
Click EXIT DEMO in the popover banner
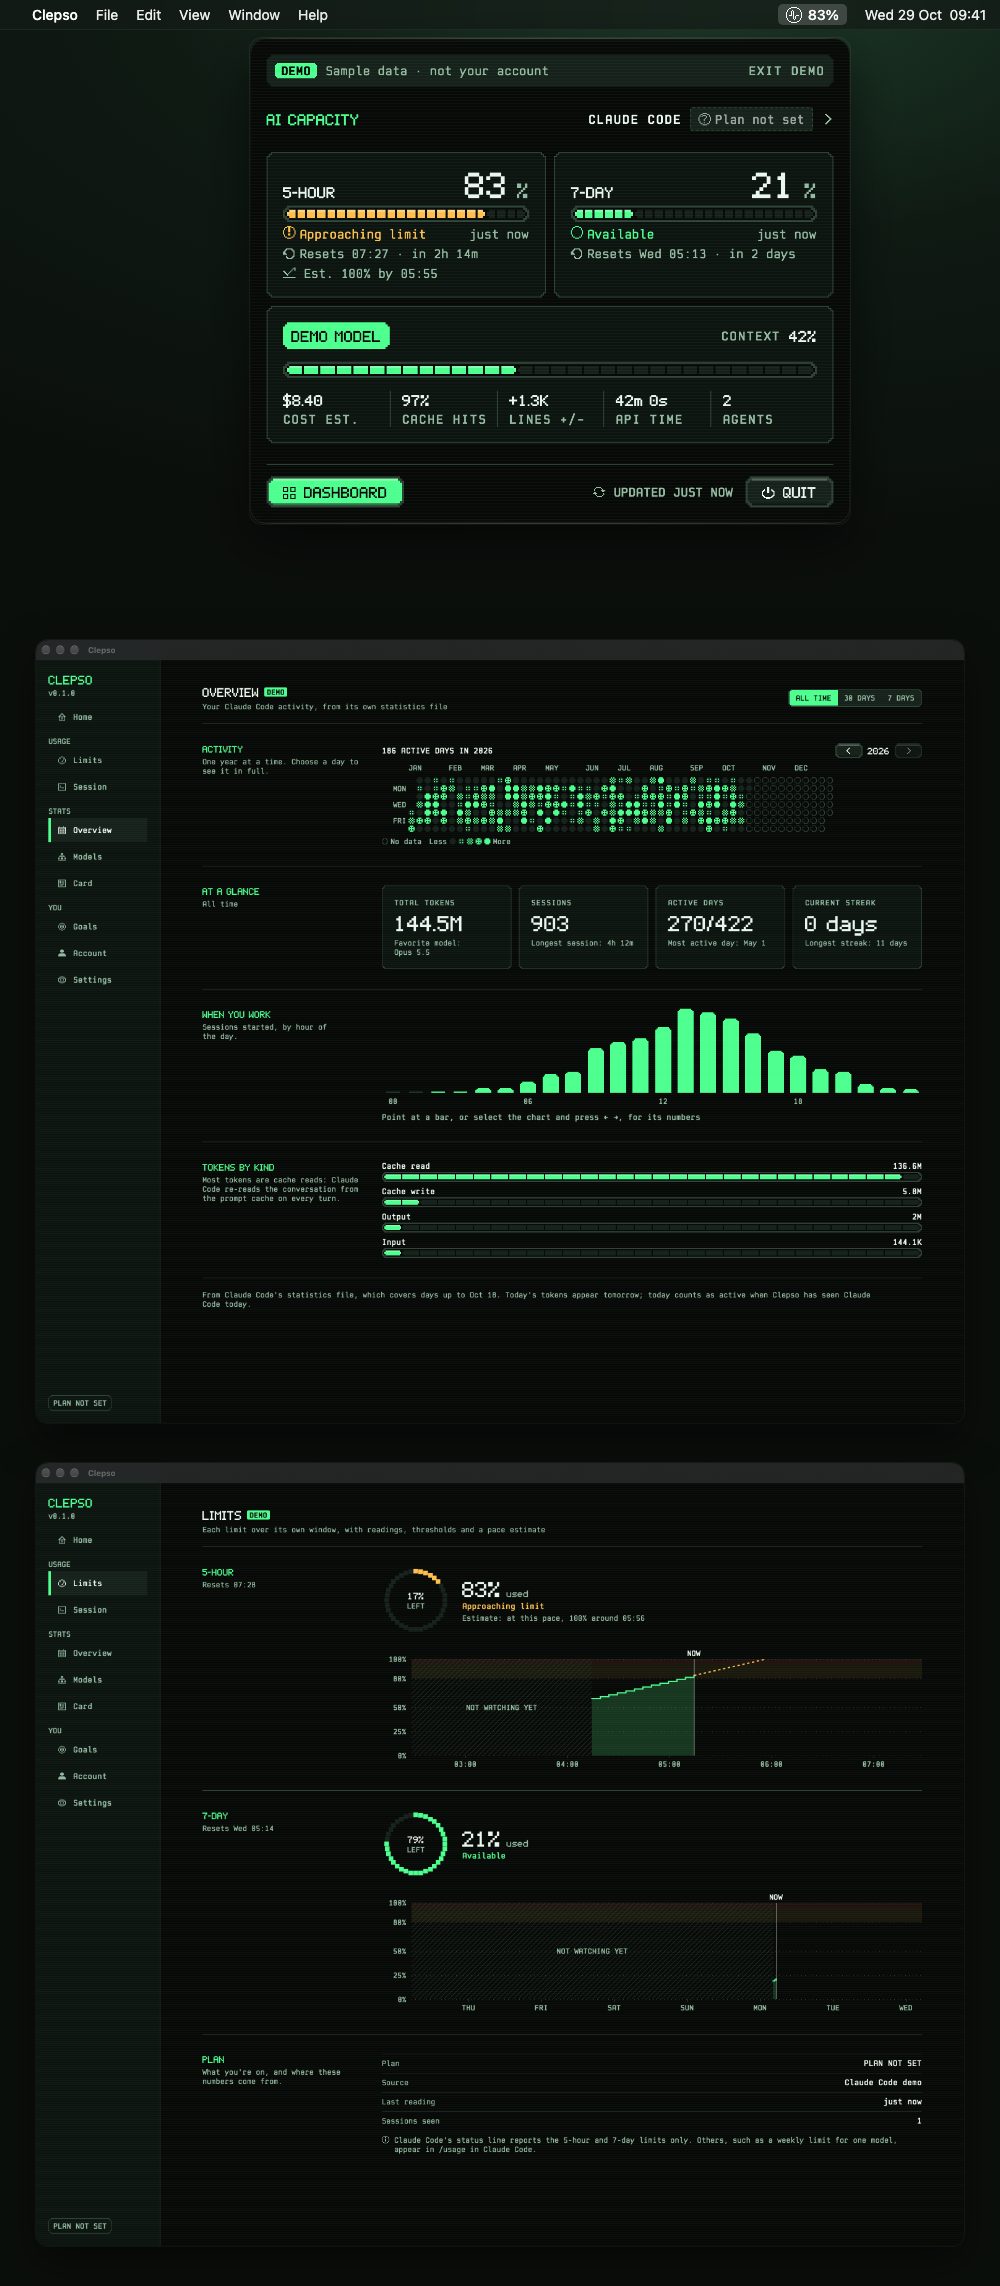(x=786, y=71)
